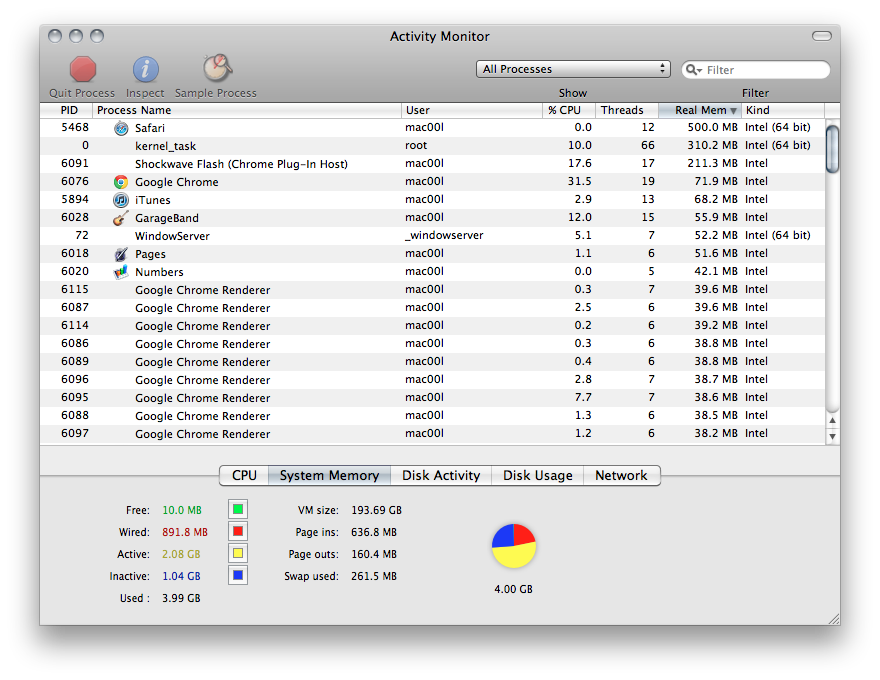Open Inspect info icon

[x=145, y=70]
